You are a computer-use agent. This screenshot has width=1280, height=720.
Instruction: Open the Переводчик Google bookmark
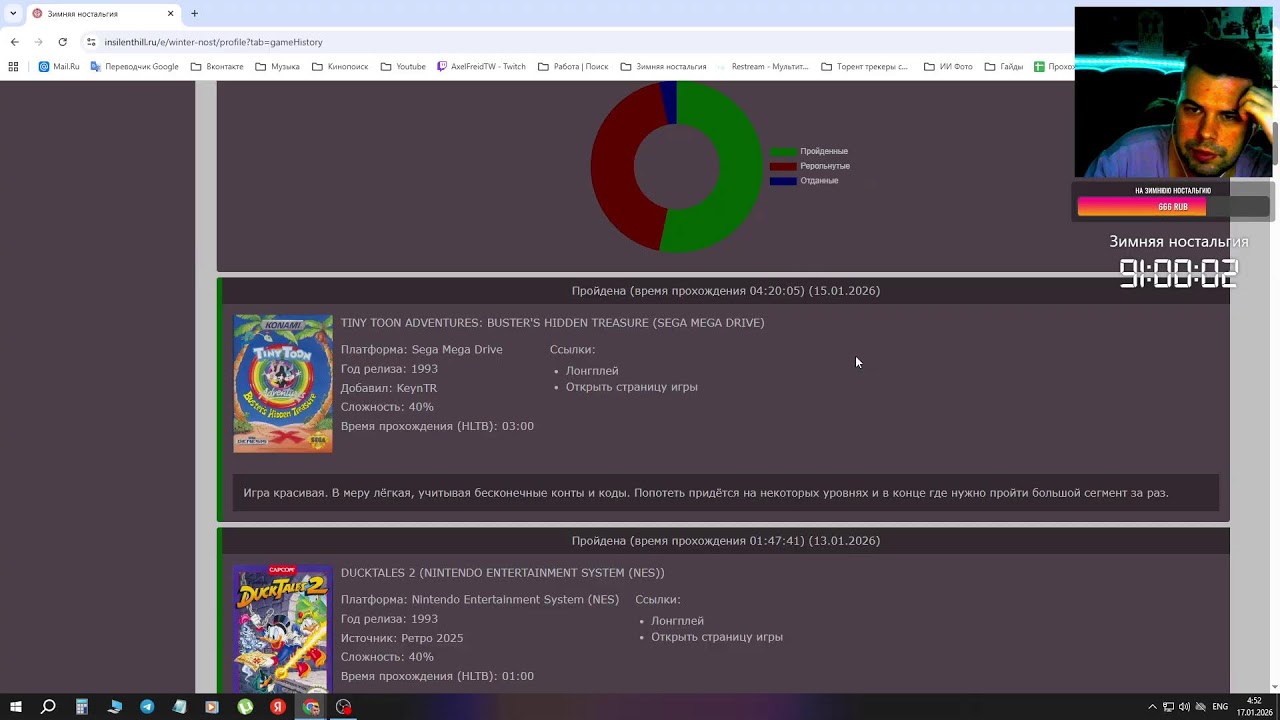click(x=134, y=67)
